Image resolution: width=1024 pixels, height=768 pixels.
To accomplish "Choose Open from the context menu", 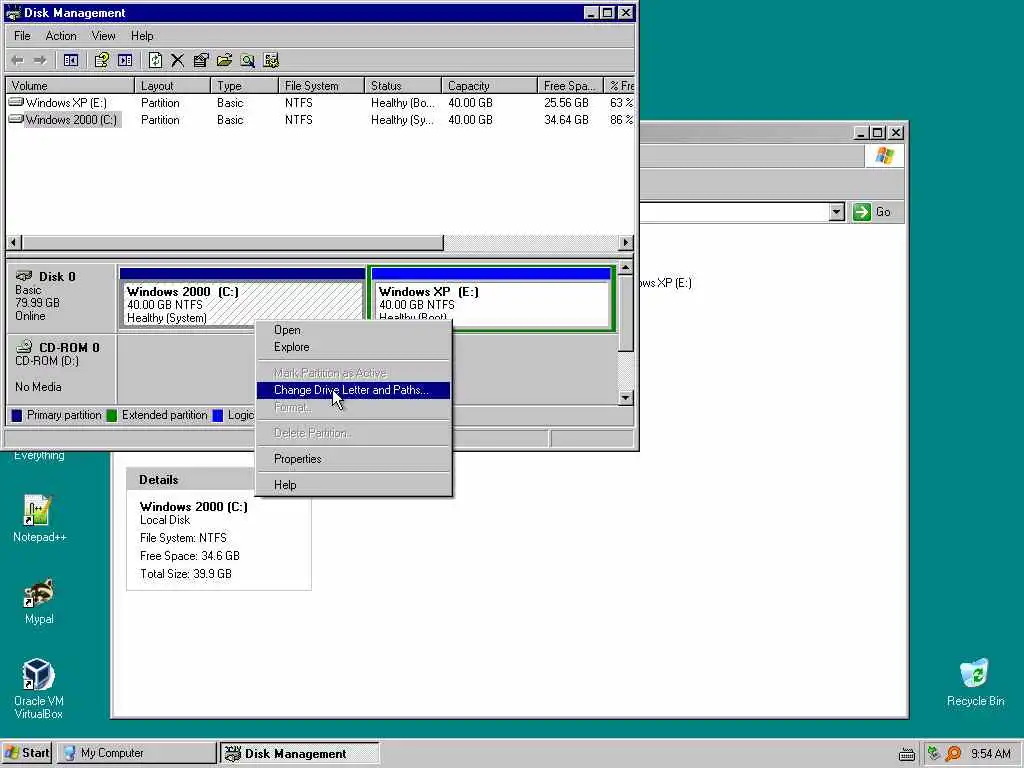I will (353, 330).
